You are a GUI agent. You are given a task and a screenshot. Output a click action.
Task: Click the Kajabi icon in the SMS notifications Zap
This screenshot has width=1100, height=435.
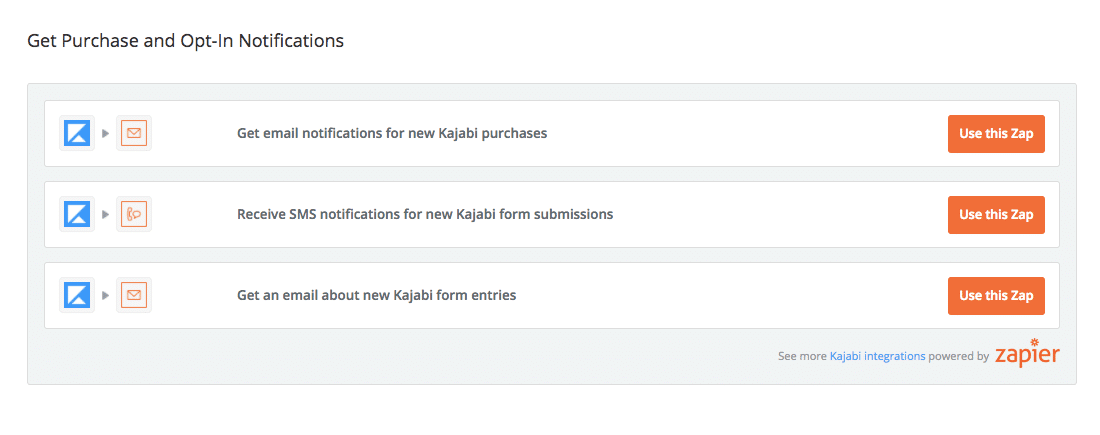[x=77, y=214]
